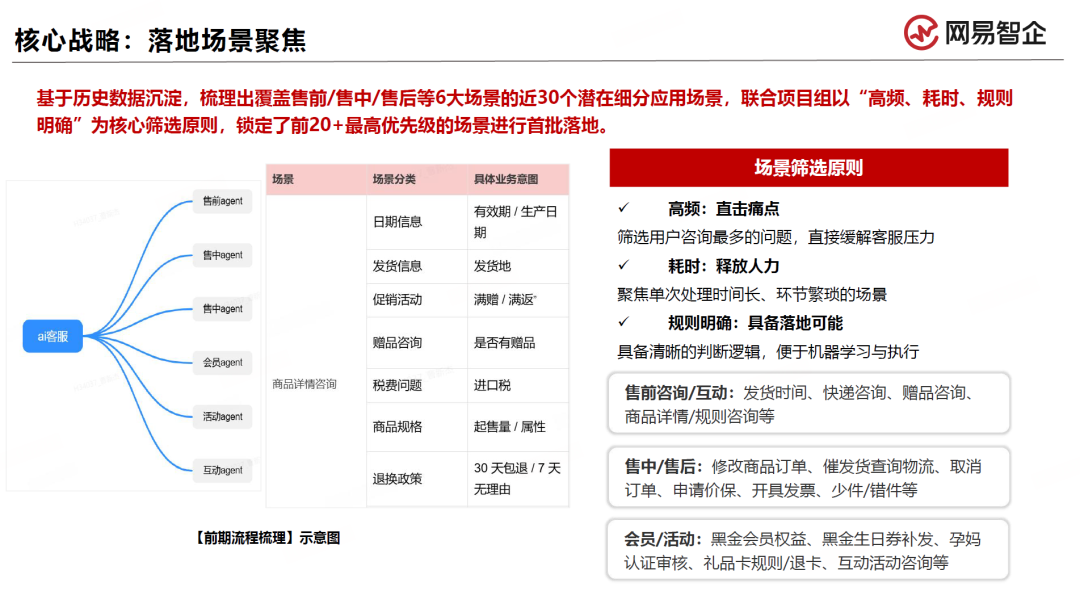
Task: Select the 售前agent mind map node
Action: (x=222, y=201)
